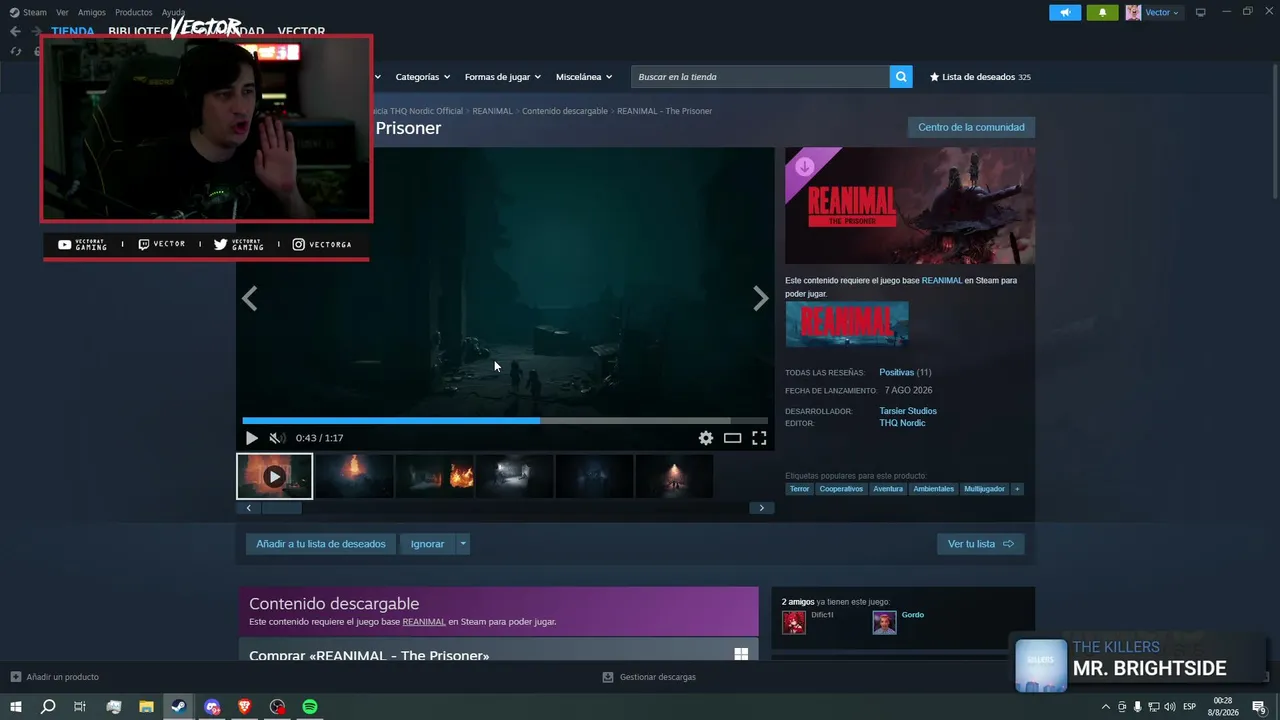Click the Ignorar button

[x=427, y=544]
